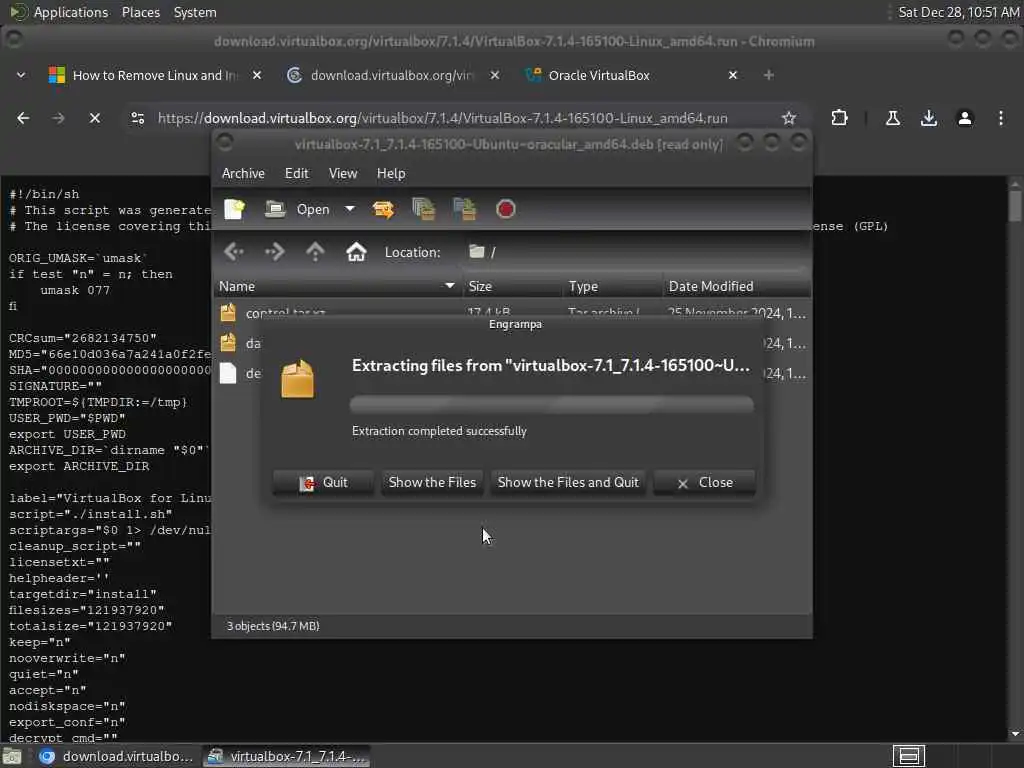1024x768 pixels.
Task: Go to the archive home location
Action: click(x=356, y=251)
